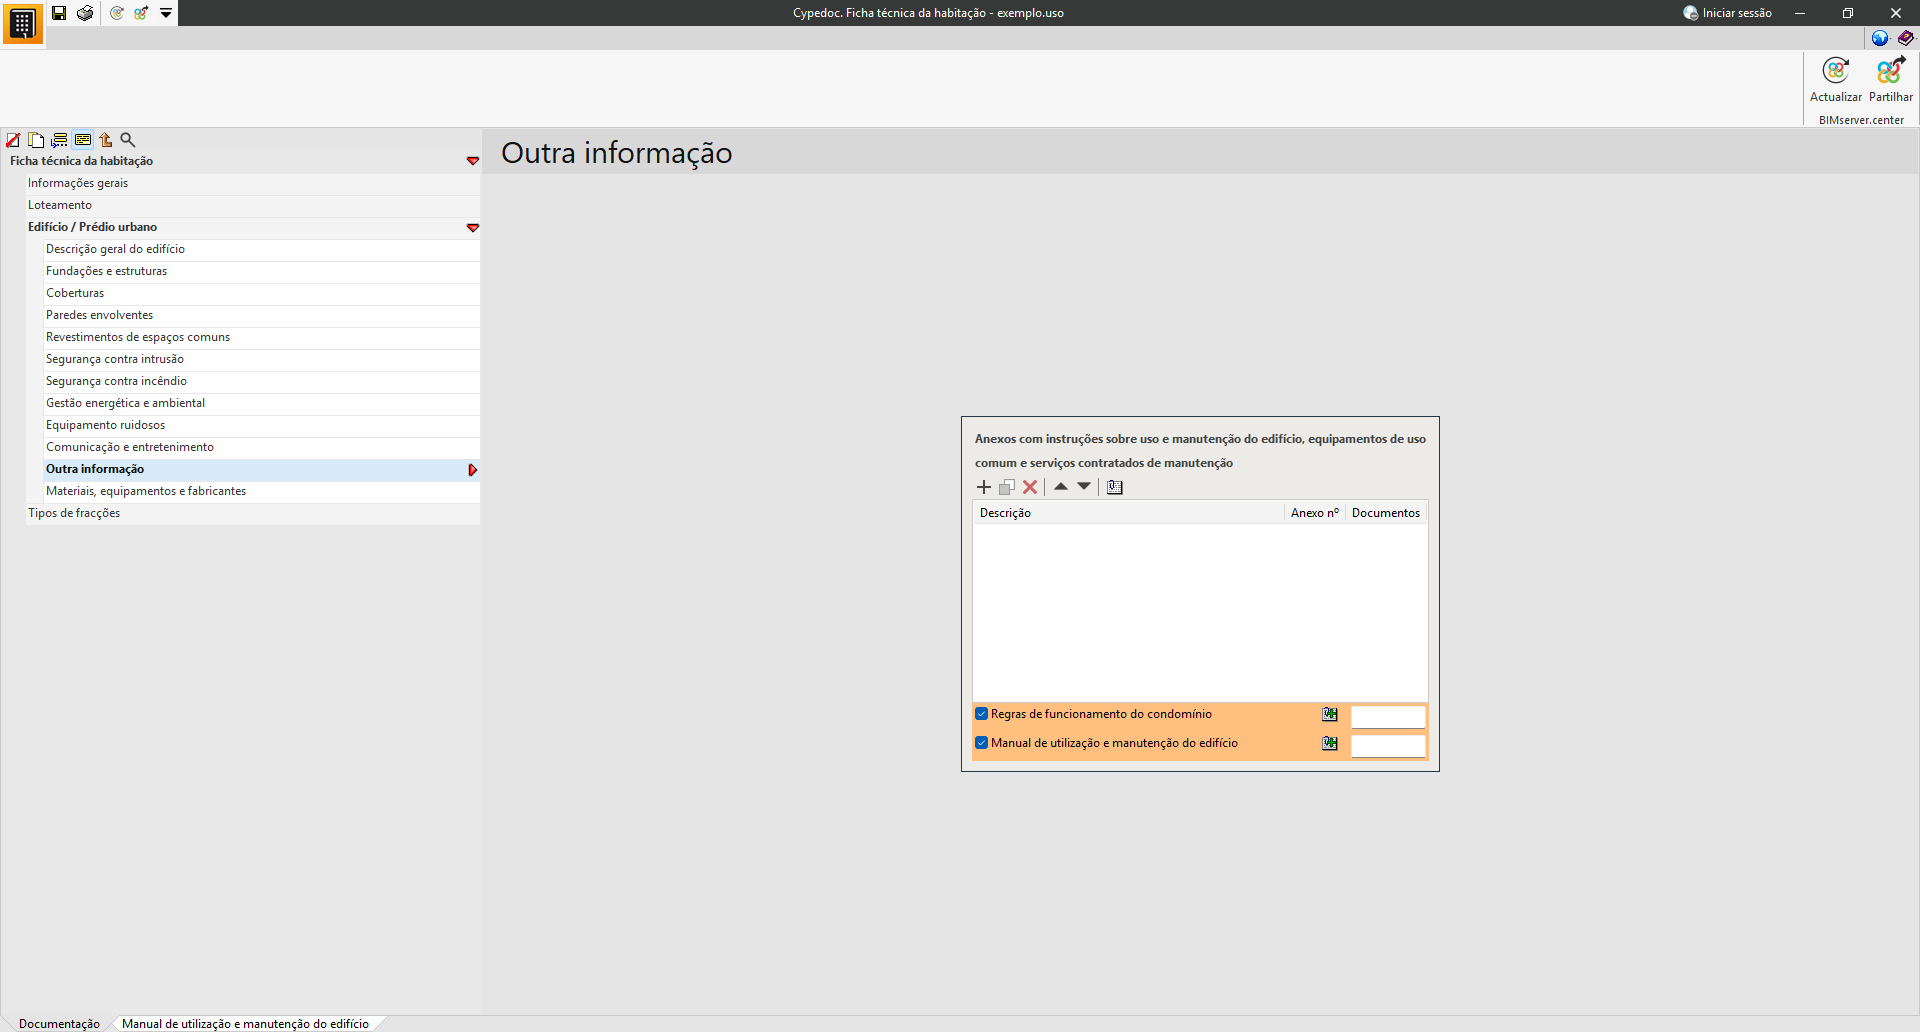1920x1032 pixels.
Task: Click the small share icon in quick access bar
Action: pyautogui.click(x=141, y=13)
